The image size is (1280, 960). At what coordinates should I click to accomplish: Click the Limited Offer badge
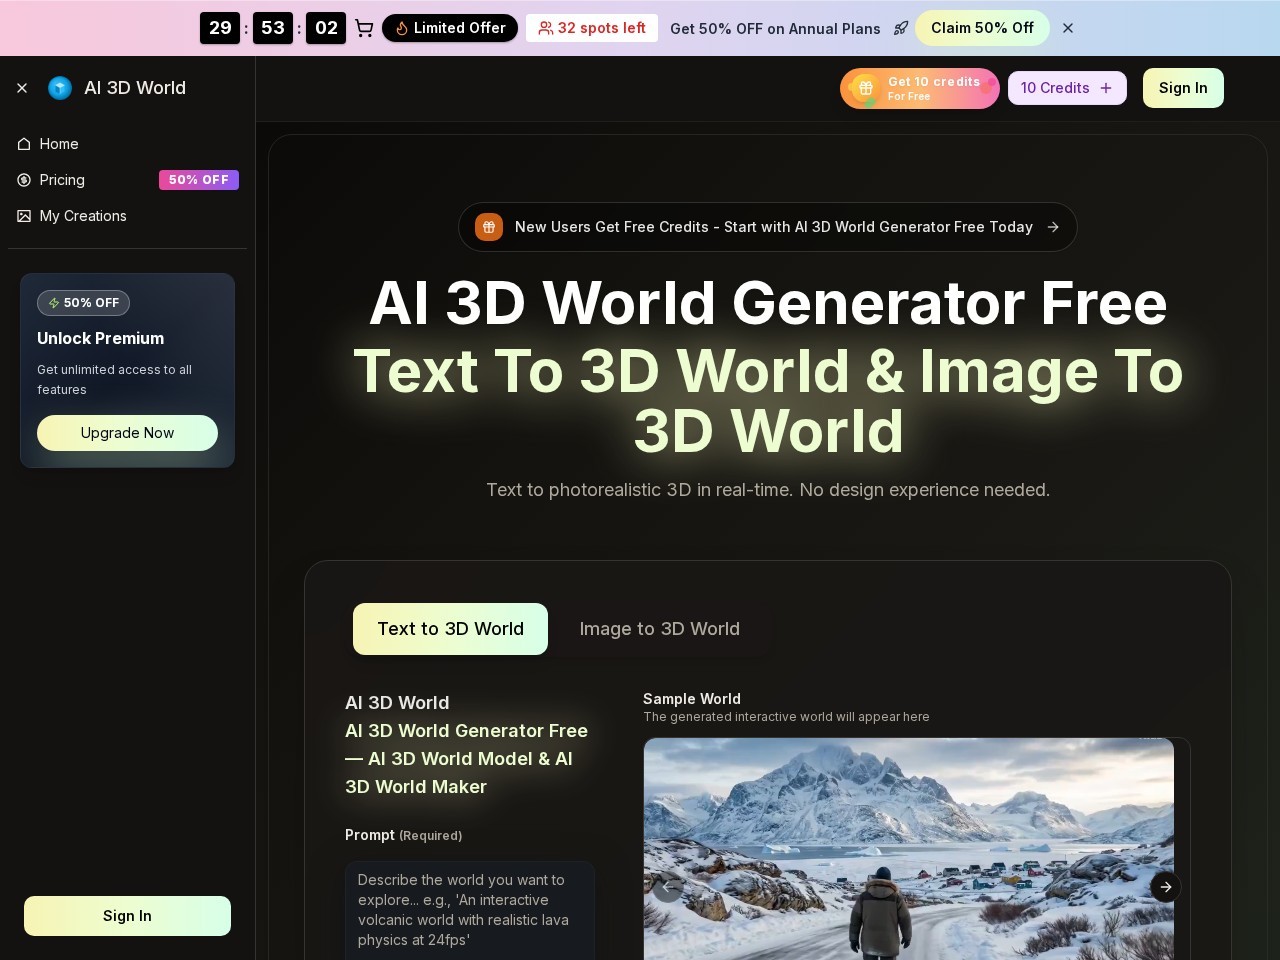click(x=450, y=28)
